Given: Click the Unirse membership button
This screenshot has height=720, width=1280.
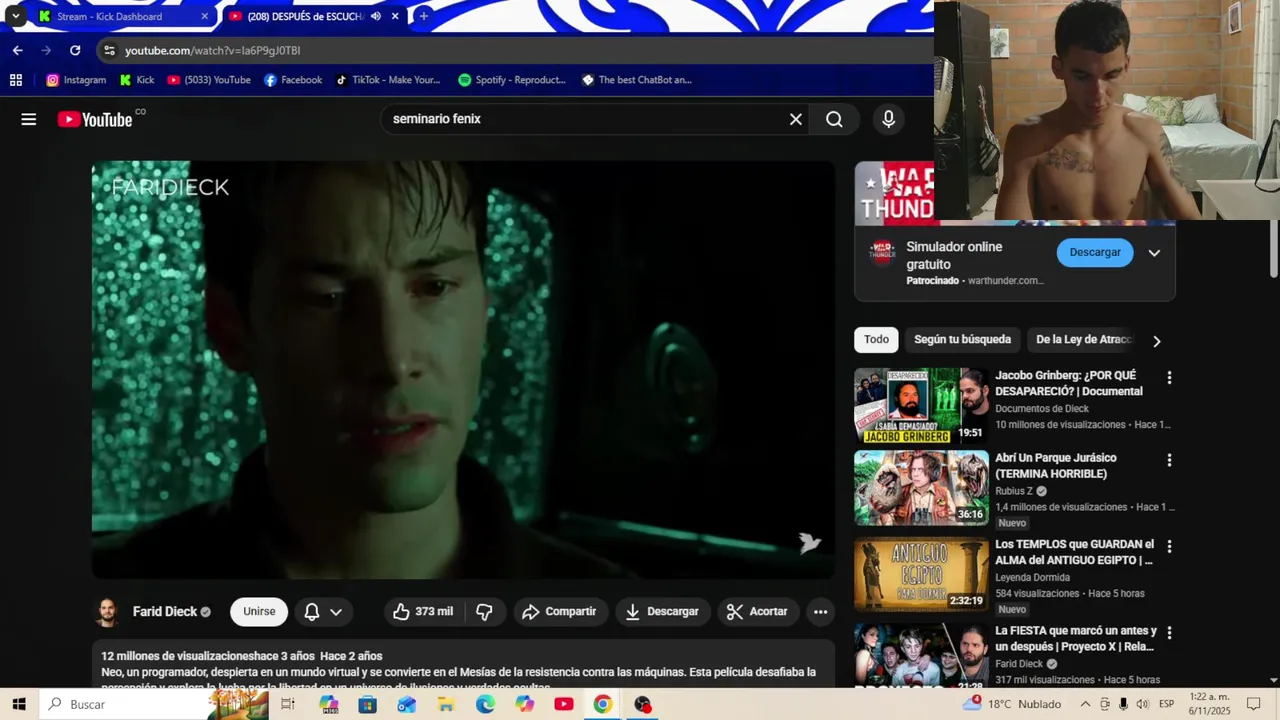Looking at the screenshot, I should 259,612.
